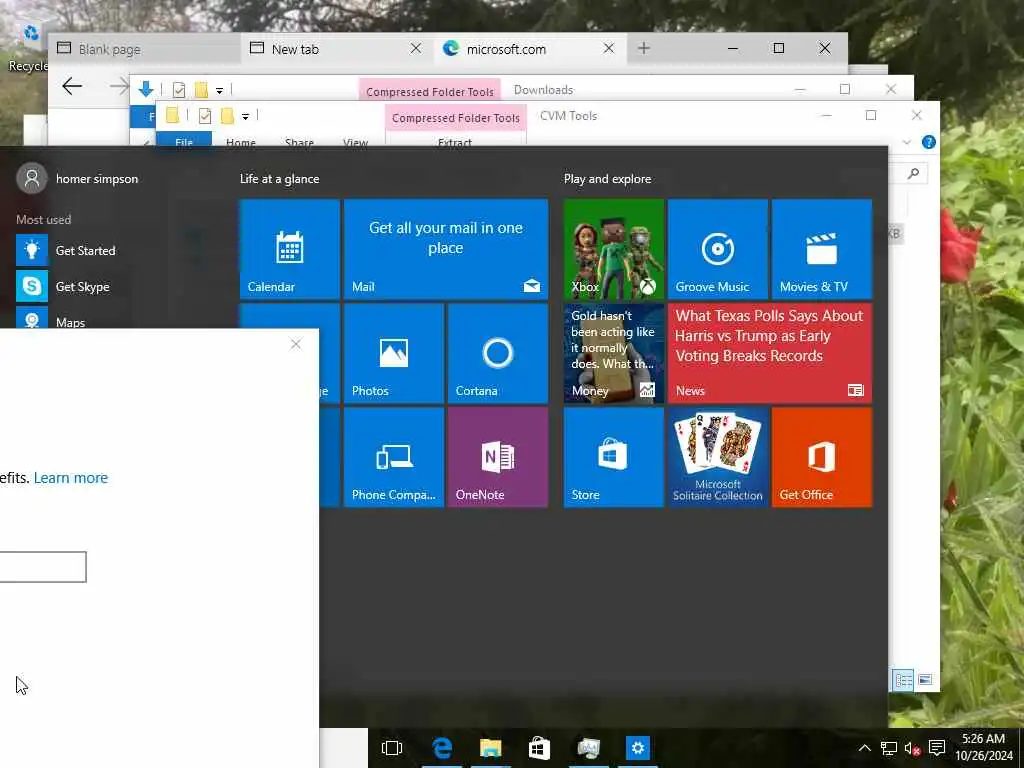Open Help icon in CVM Tools window
Image resolution: width=1024 pixels, height=768 pixels.
(929, 142)
